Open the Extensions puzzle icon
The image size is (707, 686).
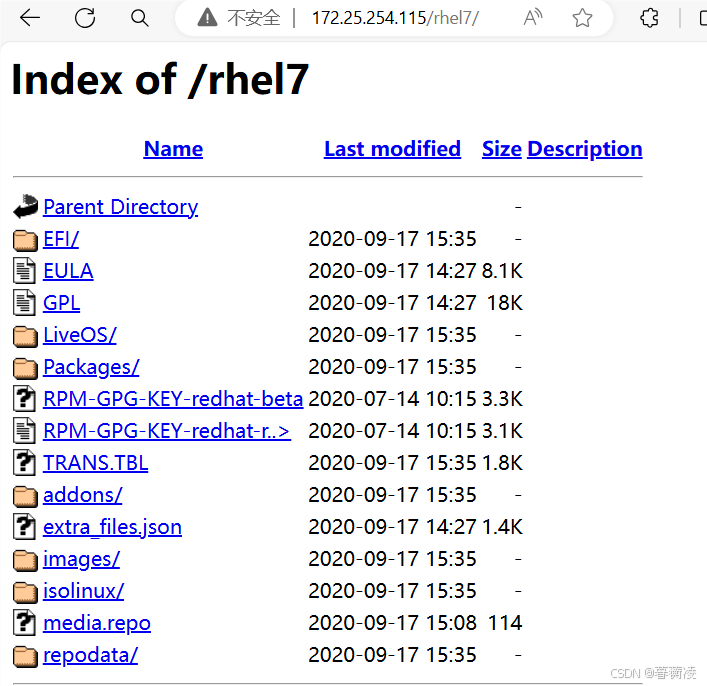[x=649, y=18]
